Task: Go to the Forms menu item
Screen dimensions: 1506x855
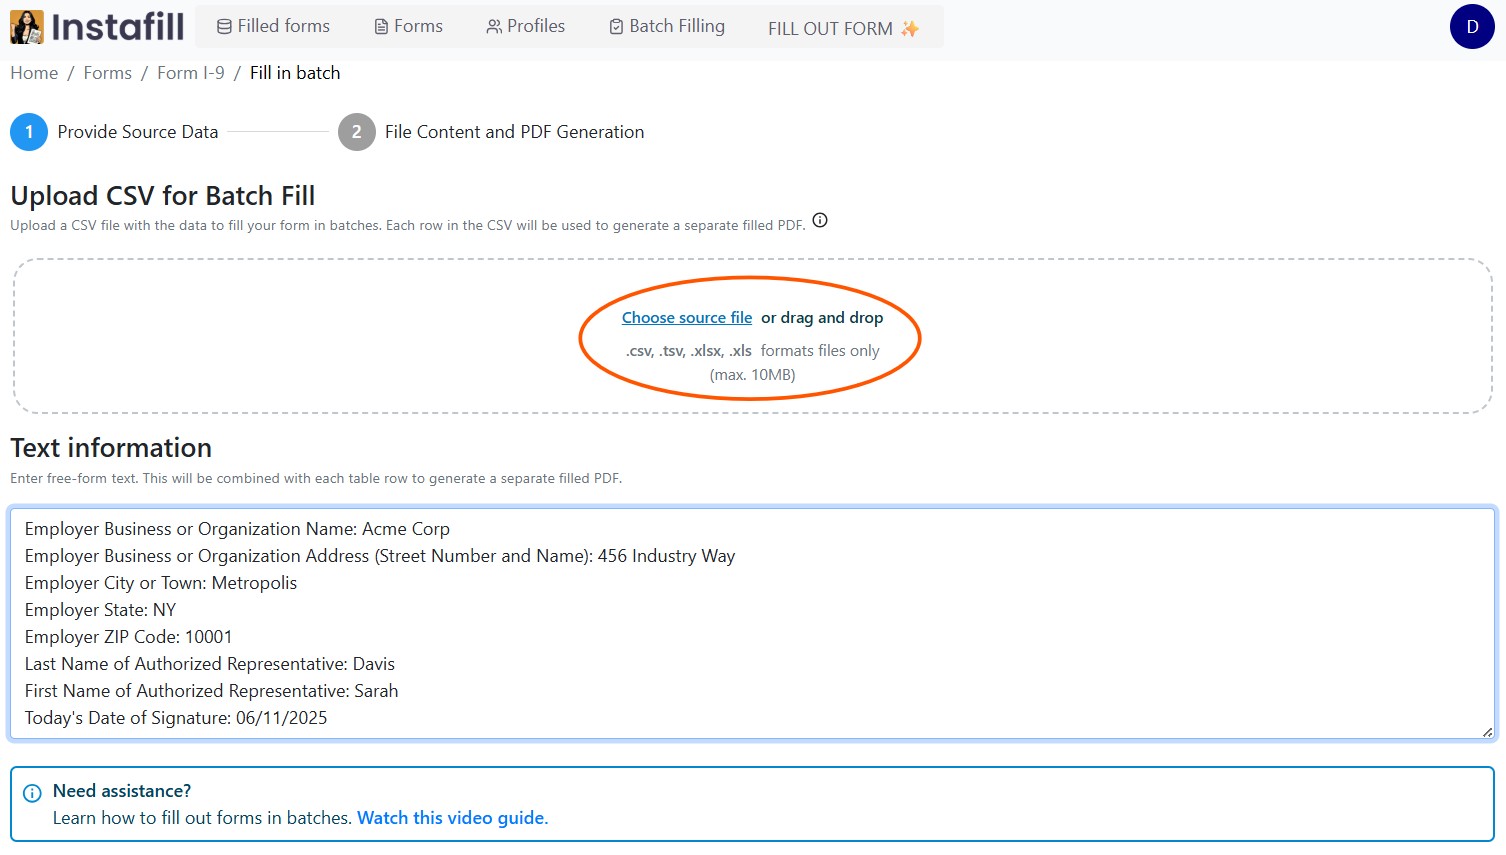Action: (408, 26)
